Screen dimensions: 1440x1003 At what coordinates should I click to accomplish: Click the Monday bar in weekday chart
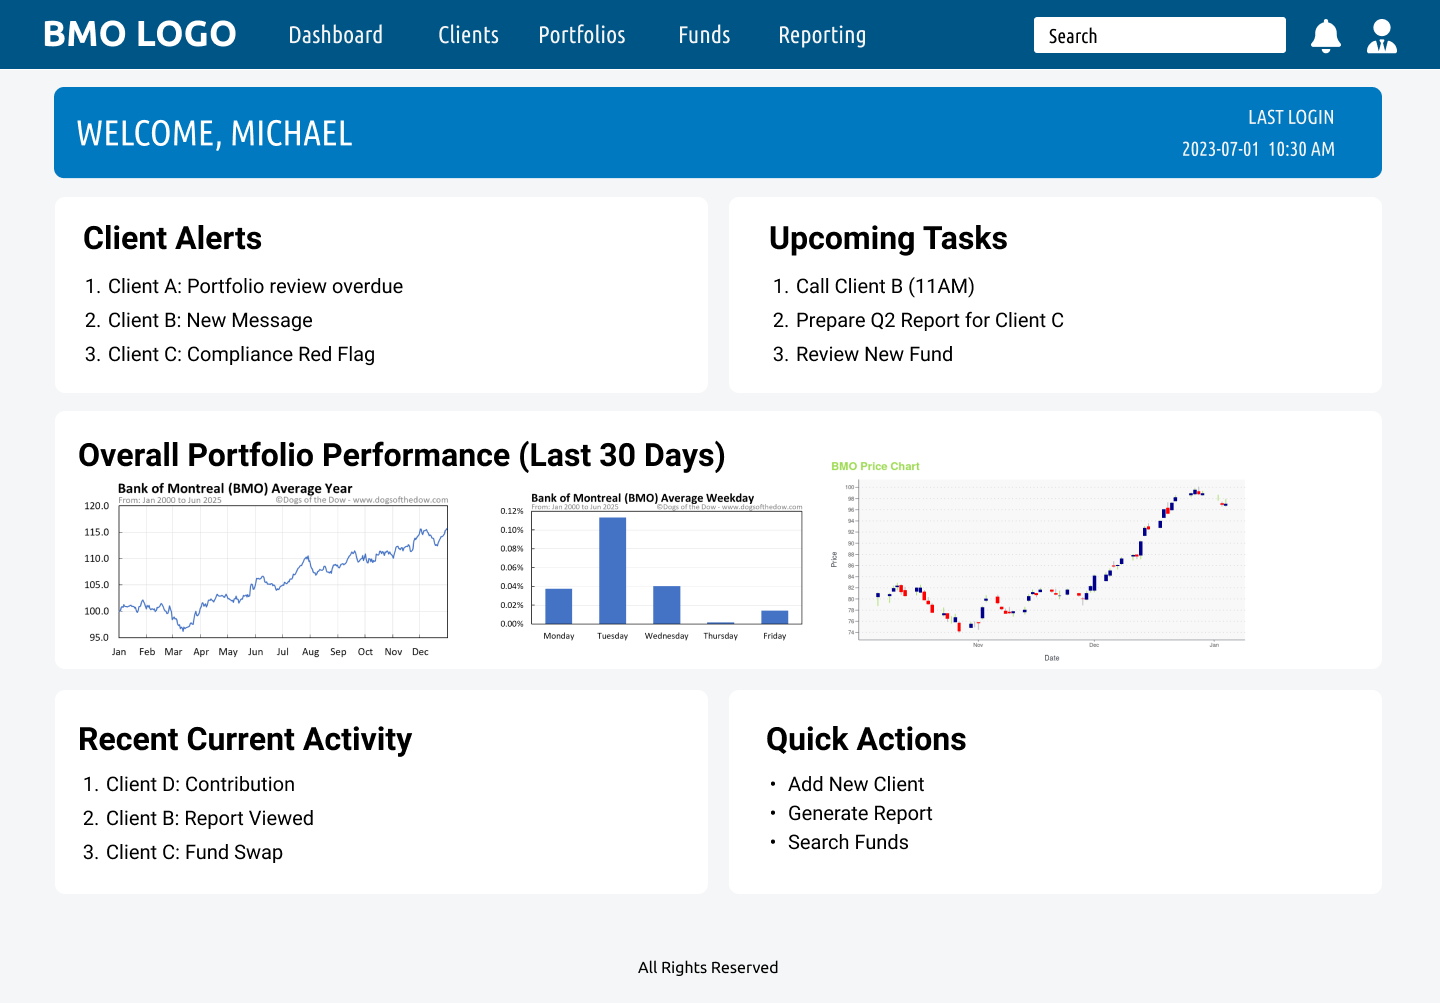pyautogui.click(x=559, y=606)
